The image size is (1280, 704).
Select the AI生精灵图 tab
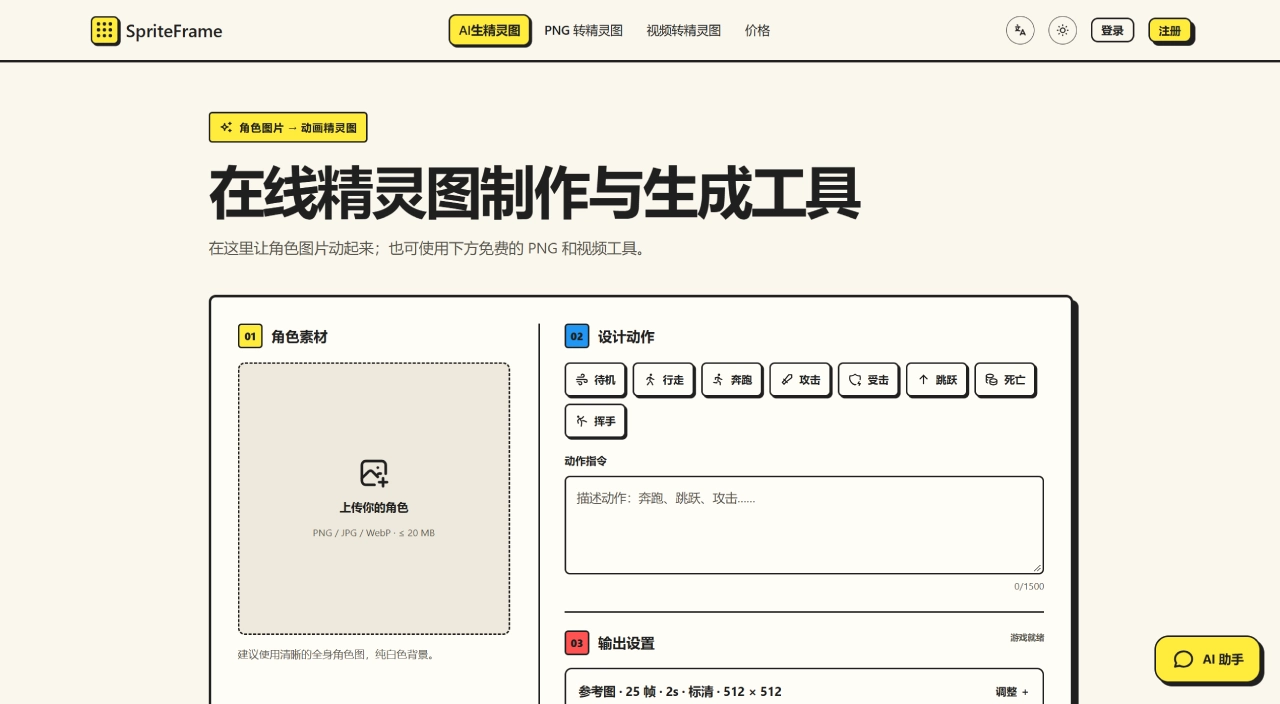click(489, 30)
